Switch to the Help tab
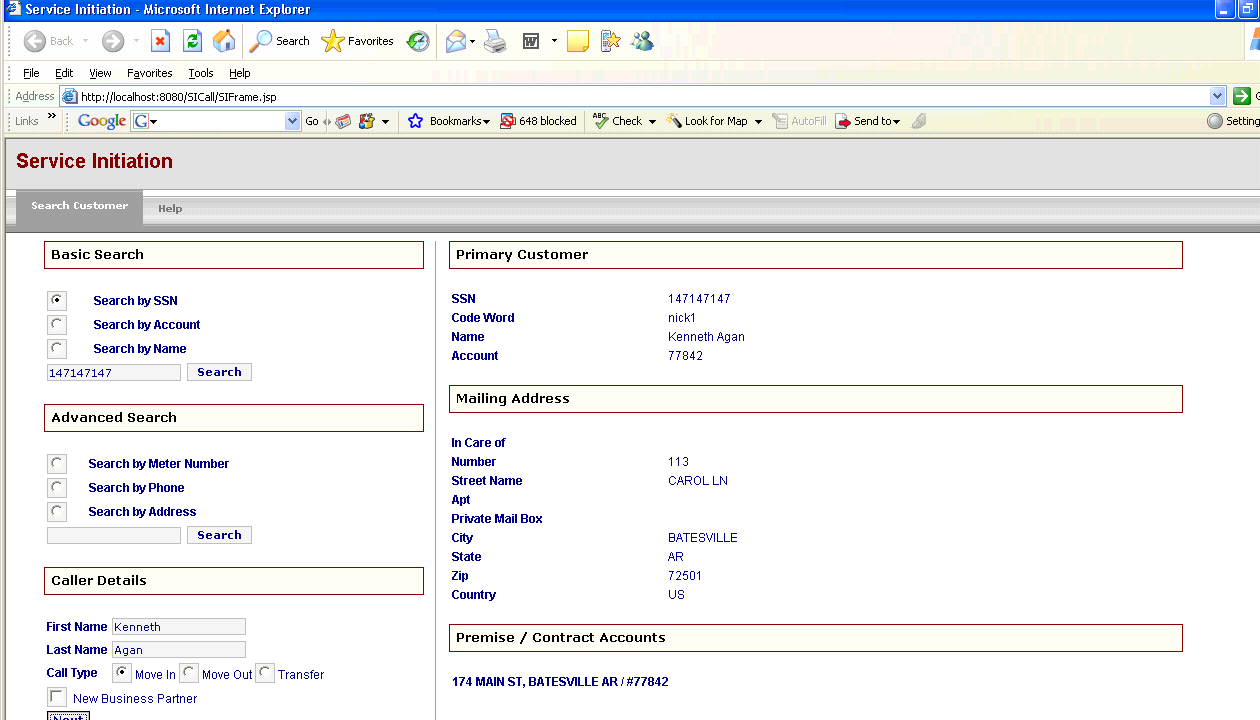This screenshot has width=1260, height=720. pyautogui.click(x=170, y=208)
